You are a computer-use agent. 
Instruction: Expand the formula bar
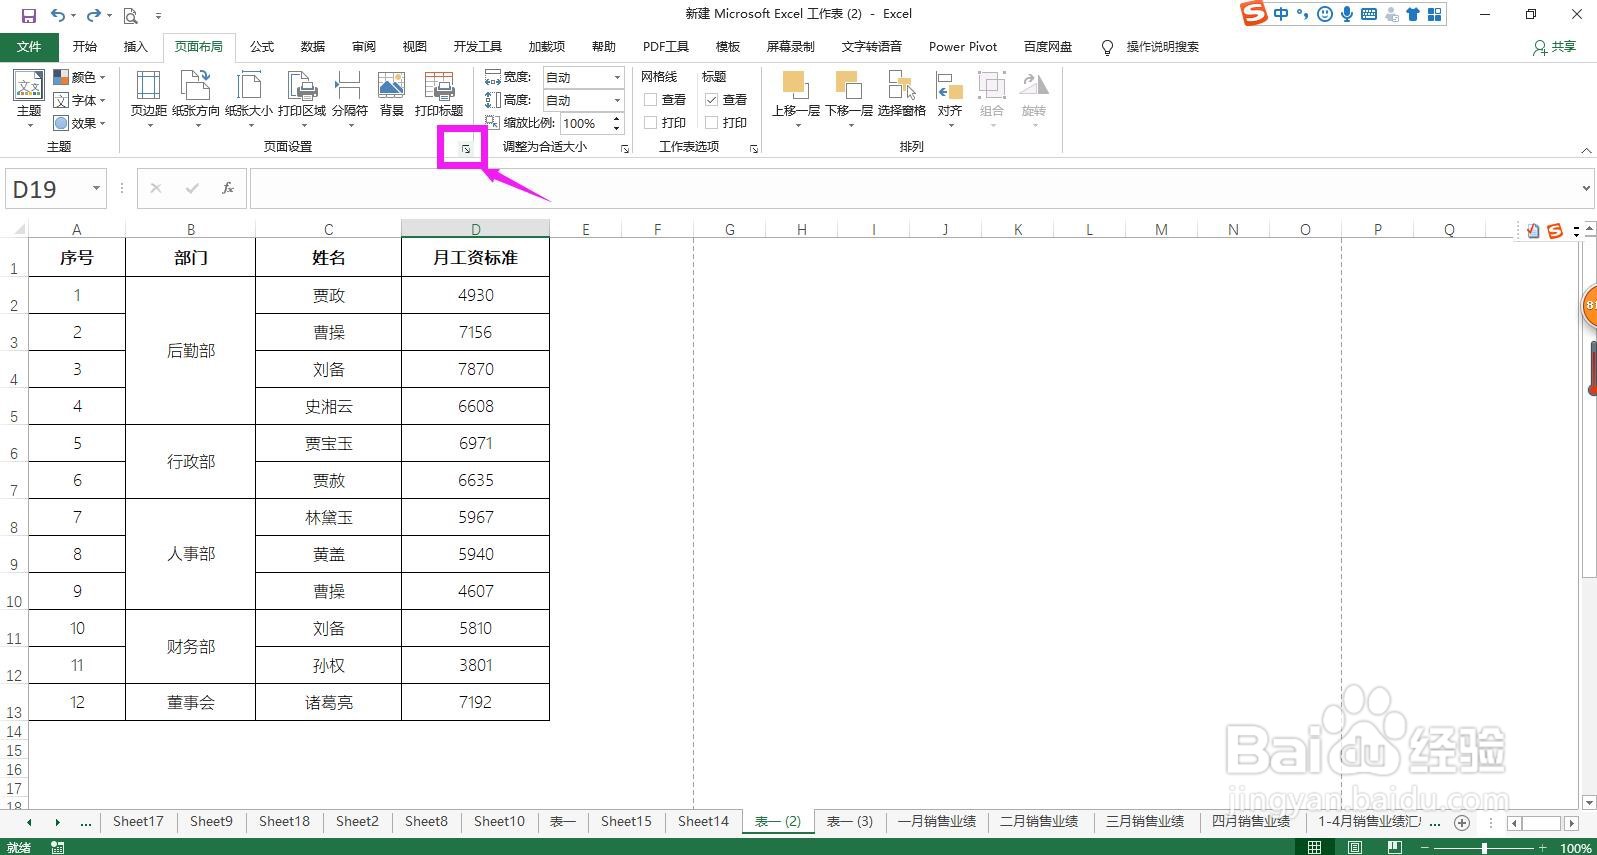pos(1586,188)
